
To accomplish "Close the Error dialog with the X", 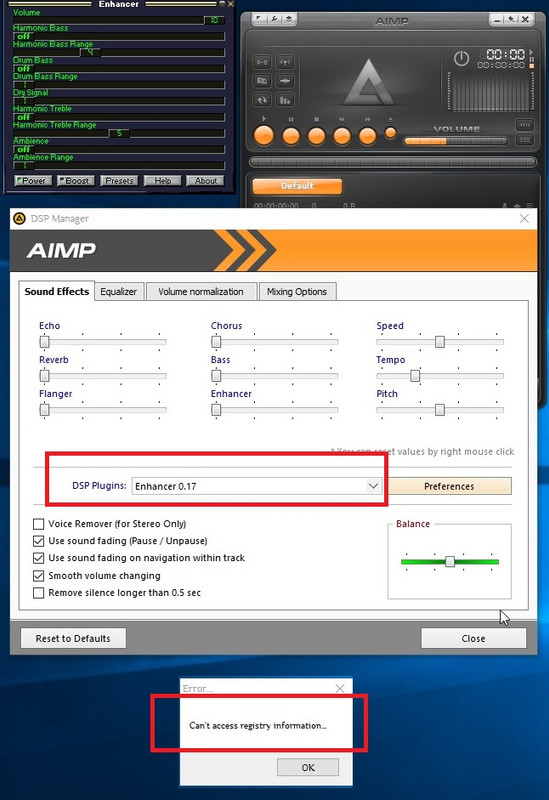I will tap(340, 688).
